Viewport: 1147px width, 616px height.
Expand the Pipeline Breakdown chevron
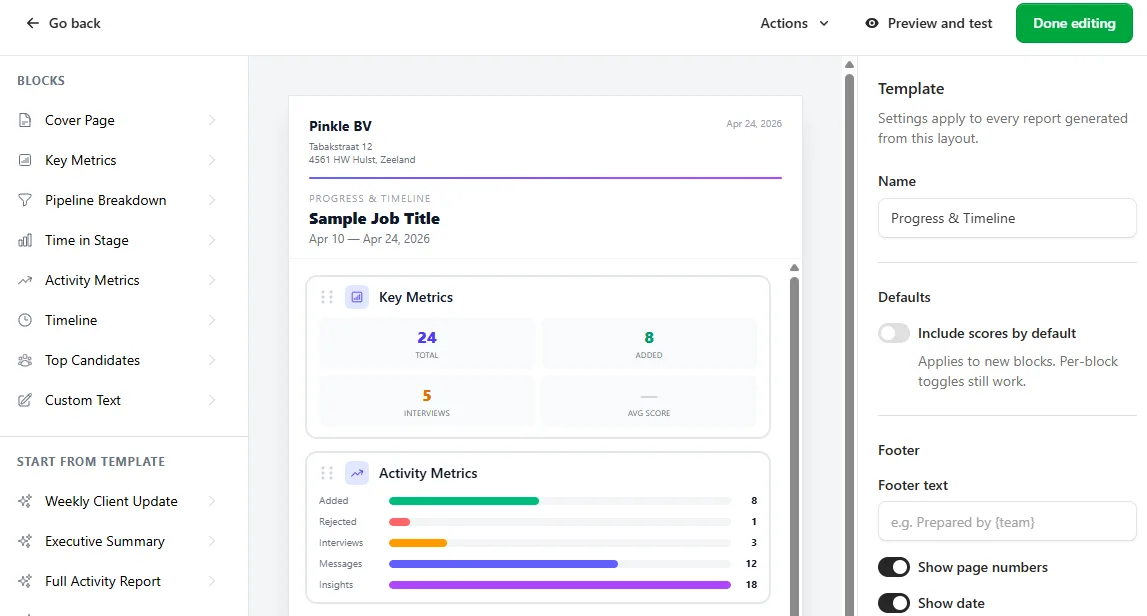(211, 200)
